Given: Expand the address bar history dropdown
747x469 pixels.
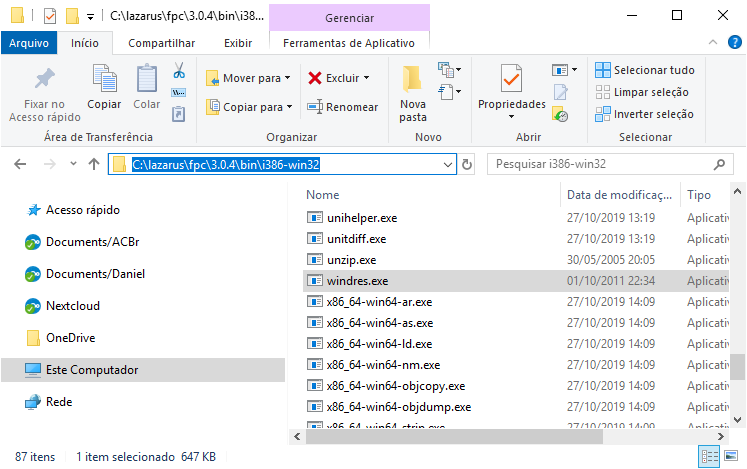Looking at the screenshot, I should tap(448, 165).
